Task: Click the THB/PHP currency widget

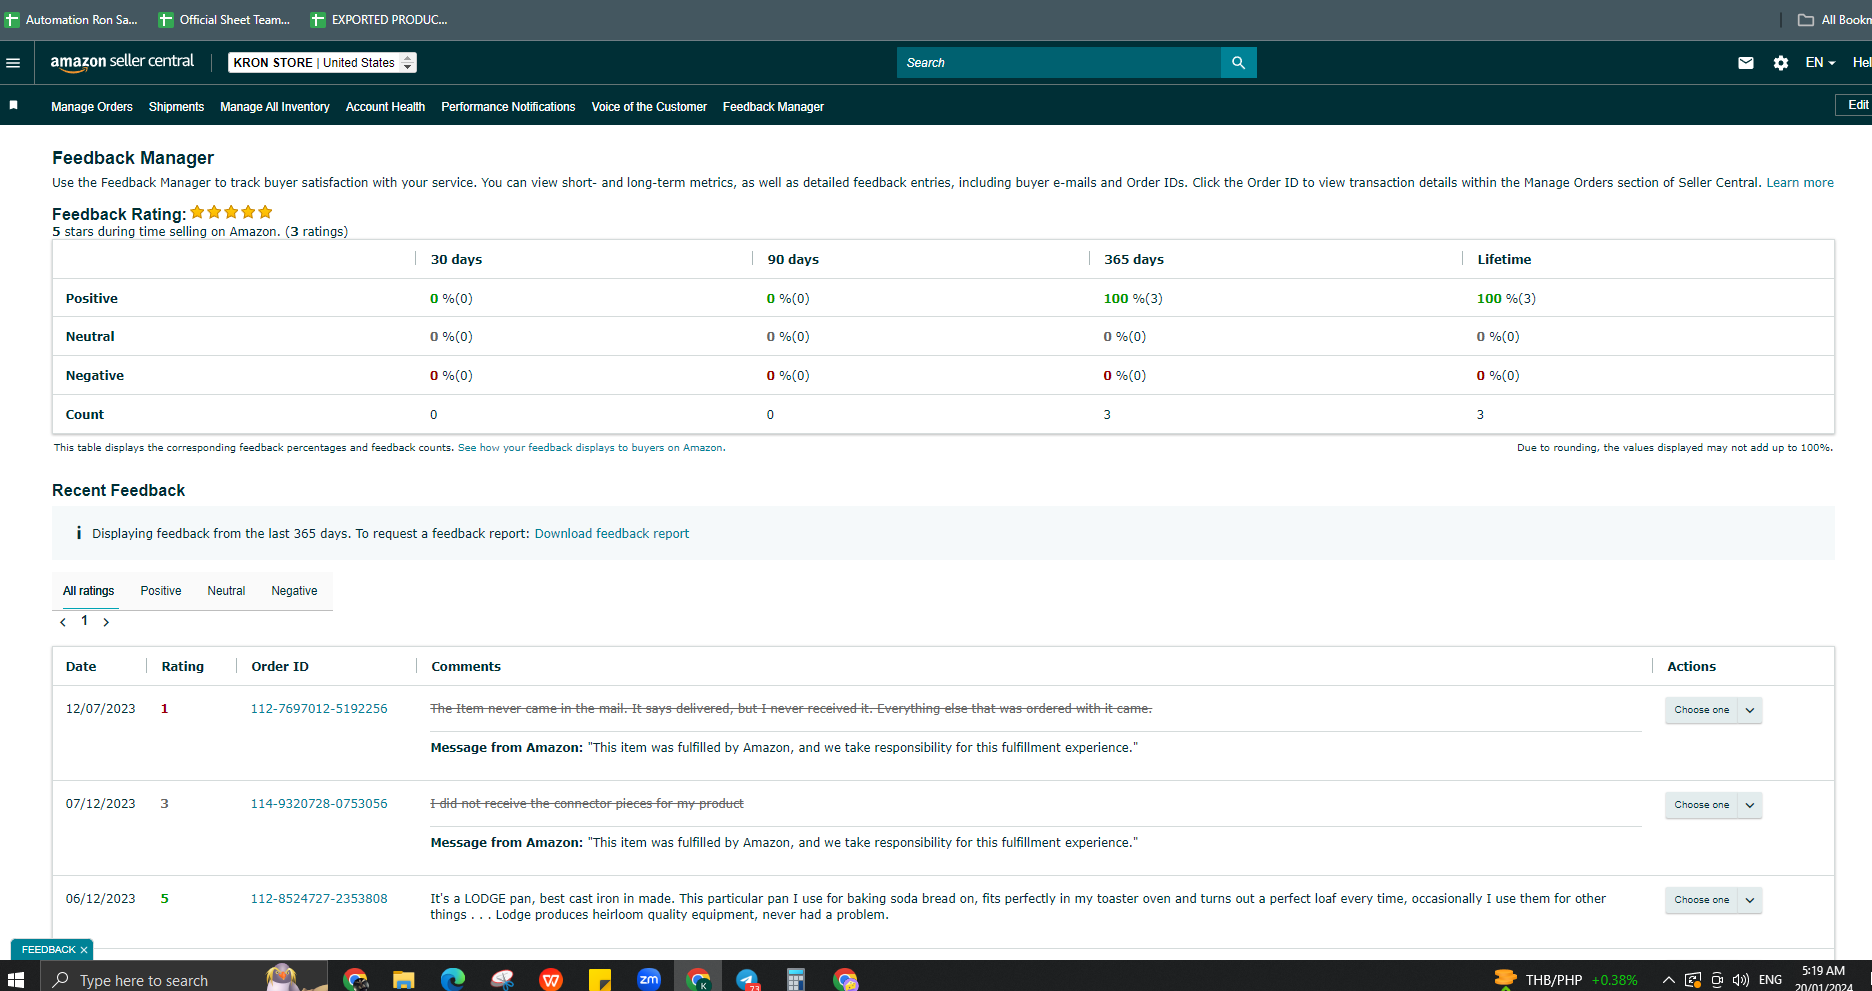Action: click(x=1566, y=980)
